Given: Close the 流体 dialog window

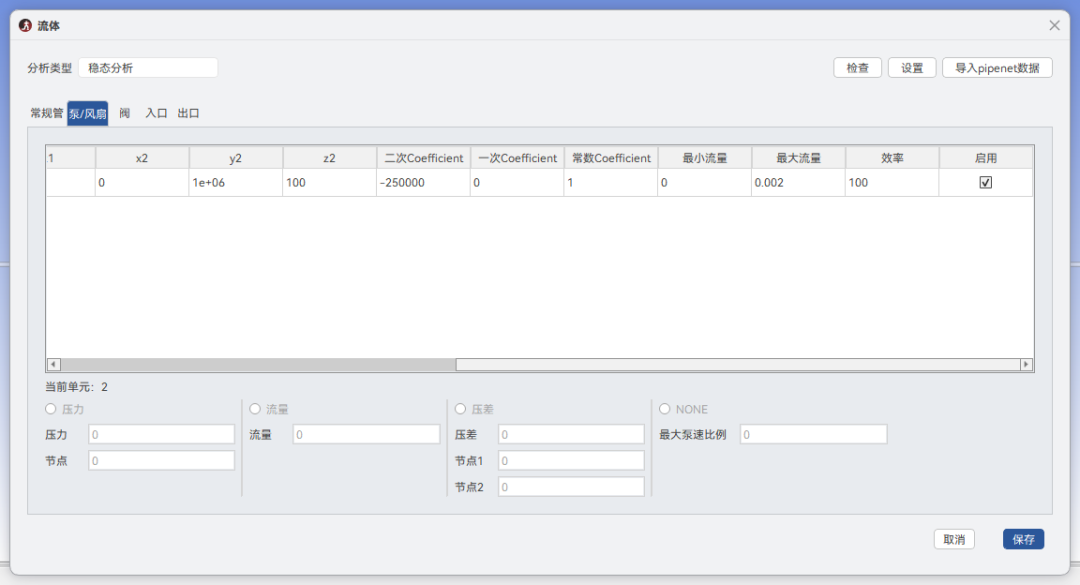Looking at the screenshot, I should tap(1055, 25).
